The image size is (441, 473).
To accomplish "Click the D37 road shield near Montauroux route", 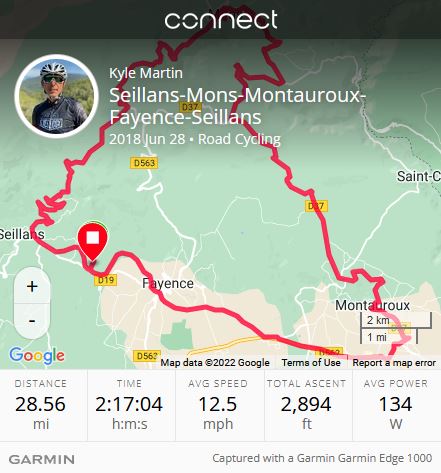I will coord(316,206).
